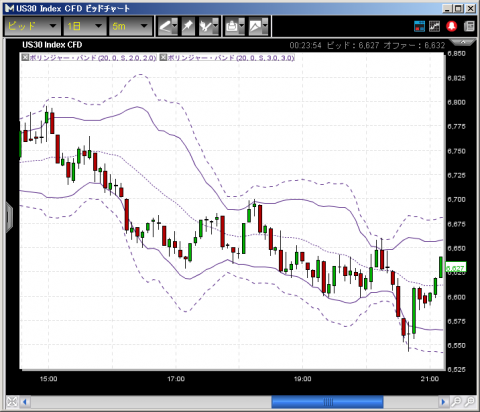This screenshot has height=412, width=480.
Task: Open the print/save dropdown arrow
Action: [x=242, y=26]
